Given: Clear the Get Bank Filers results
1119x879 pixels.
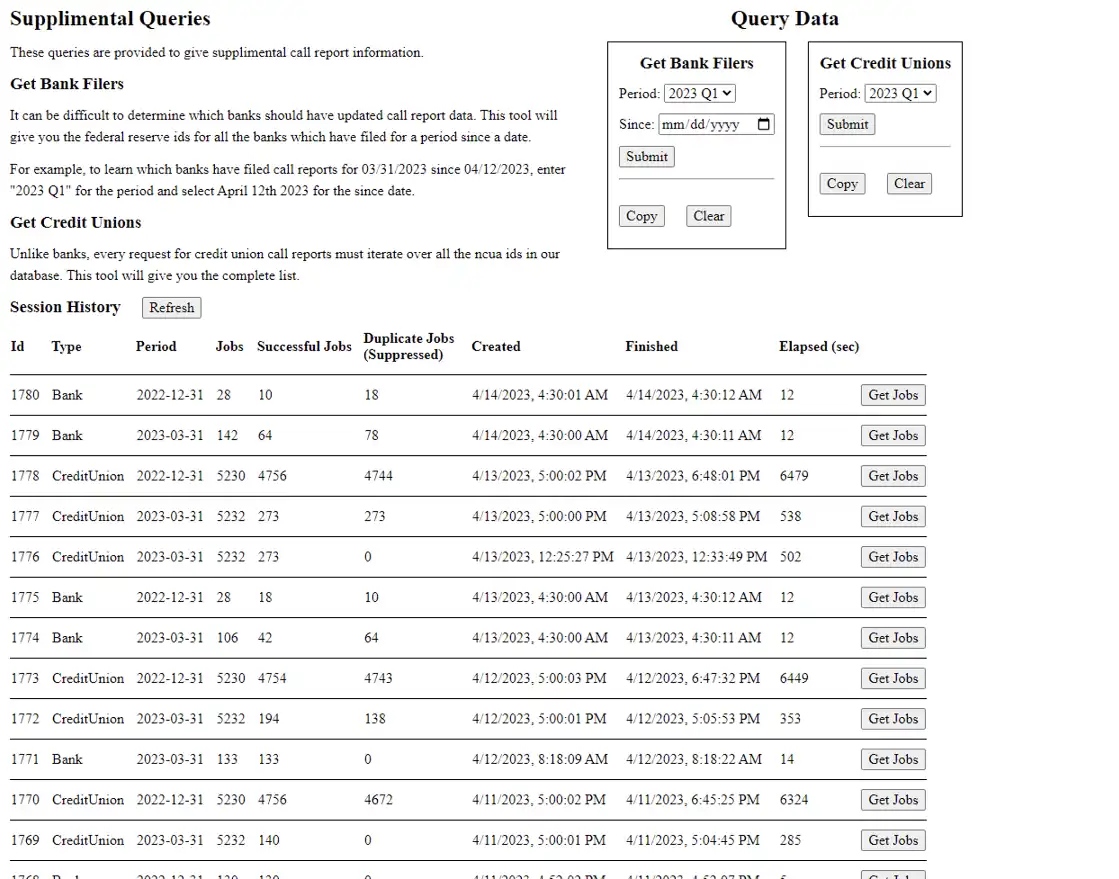Looking at the screenshot, I should tap(709, 216).
